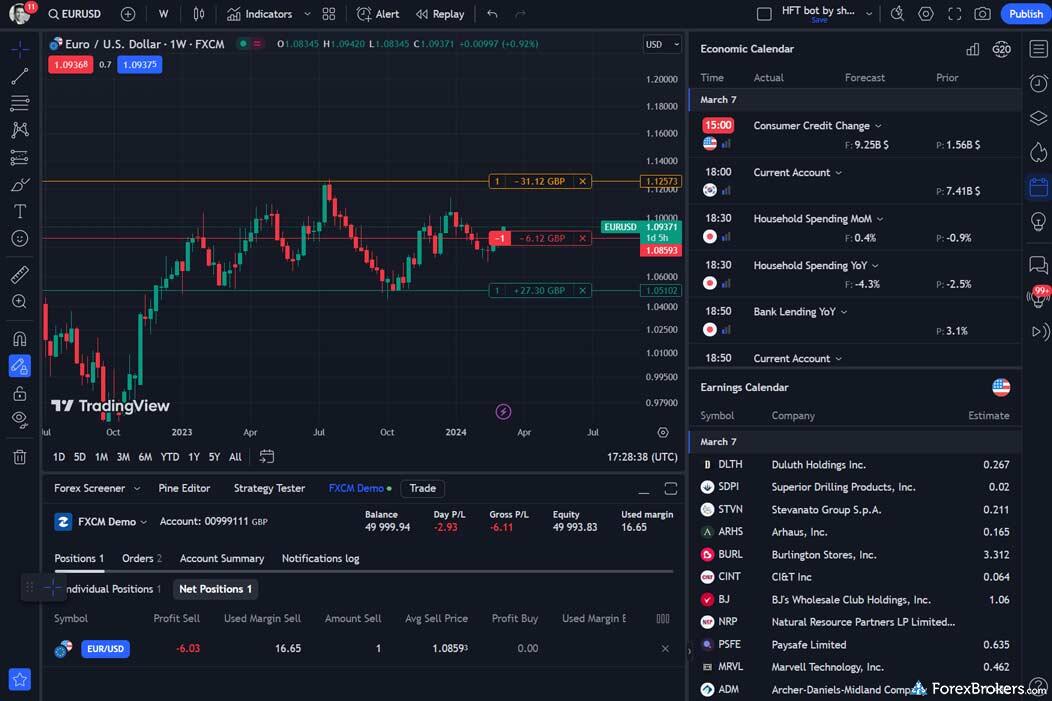
Task: Take a chart snapshot with the camera icon
Action: pyautogui.click(x=983, y=14)
